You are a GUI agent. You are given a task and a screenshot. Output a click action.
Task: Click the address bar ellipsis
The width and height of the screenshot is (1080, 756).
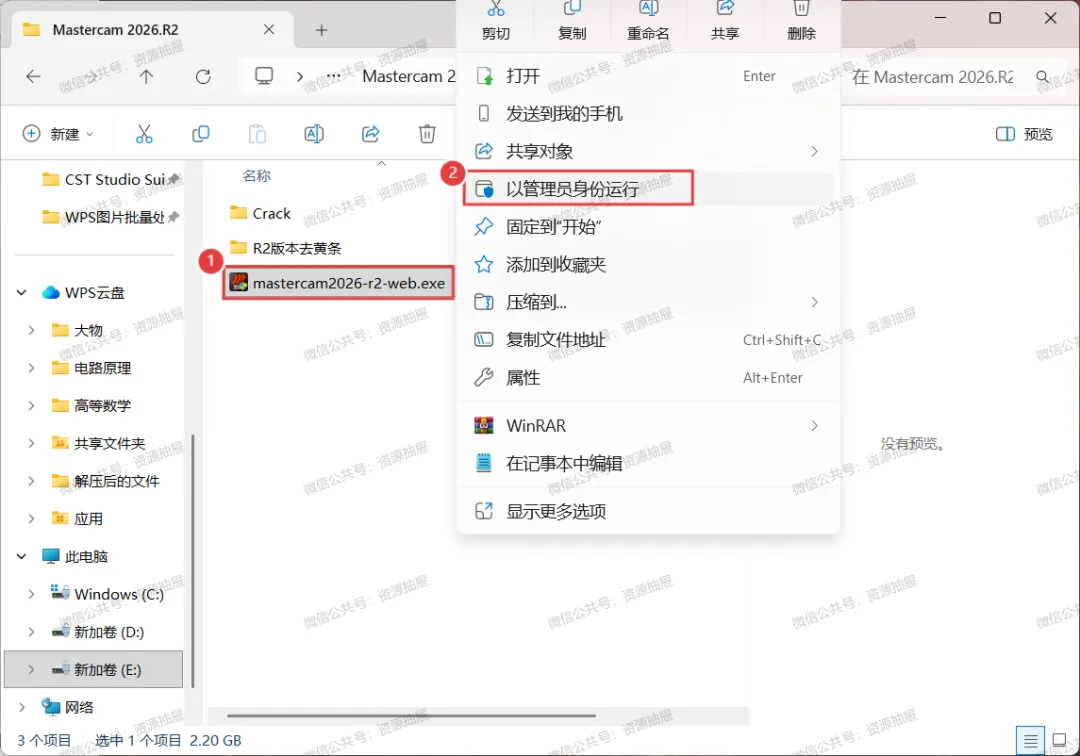point(333,76)
